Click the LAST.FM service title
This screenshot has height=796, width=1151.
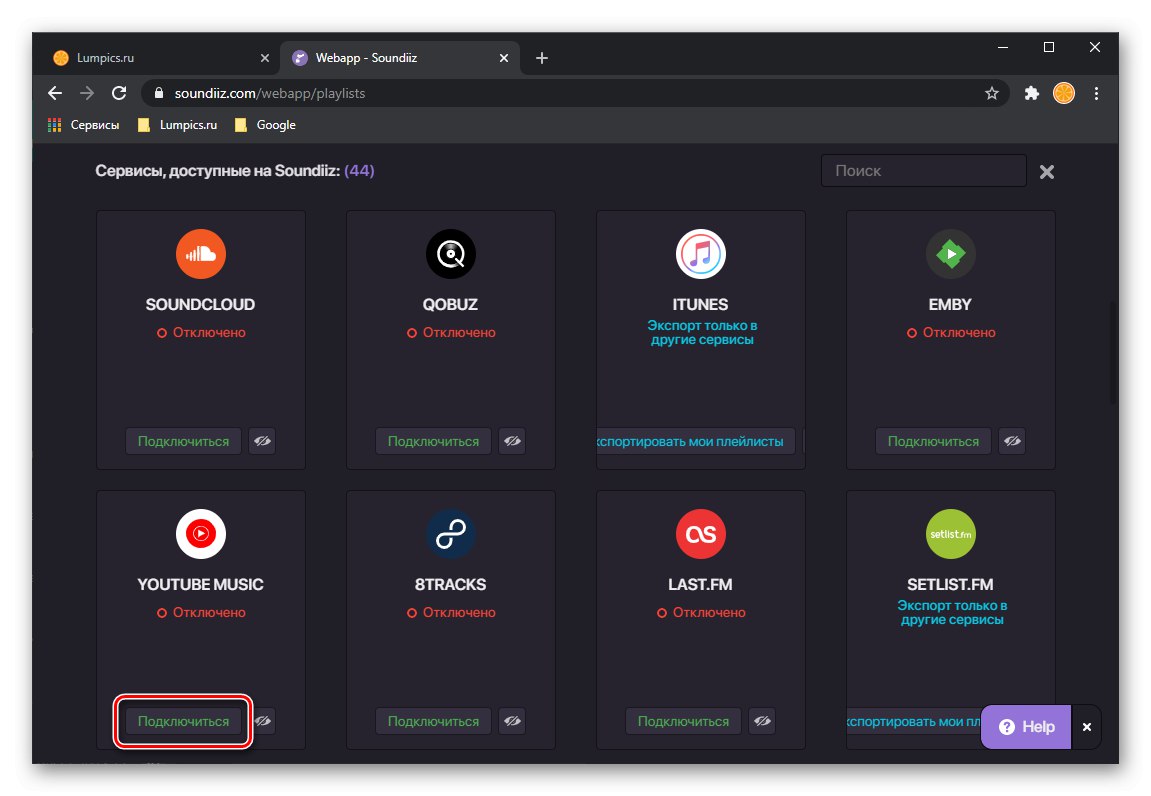pyautogui.click(x=700, y=585)
